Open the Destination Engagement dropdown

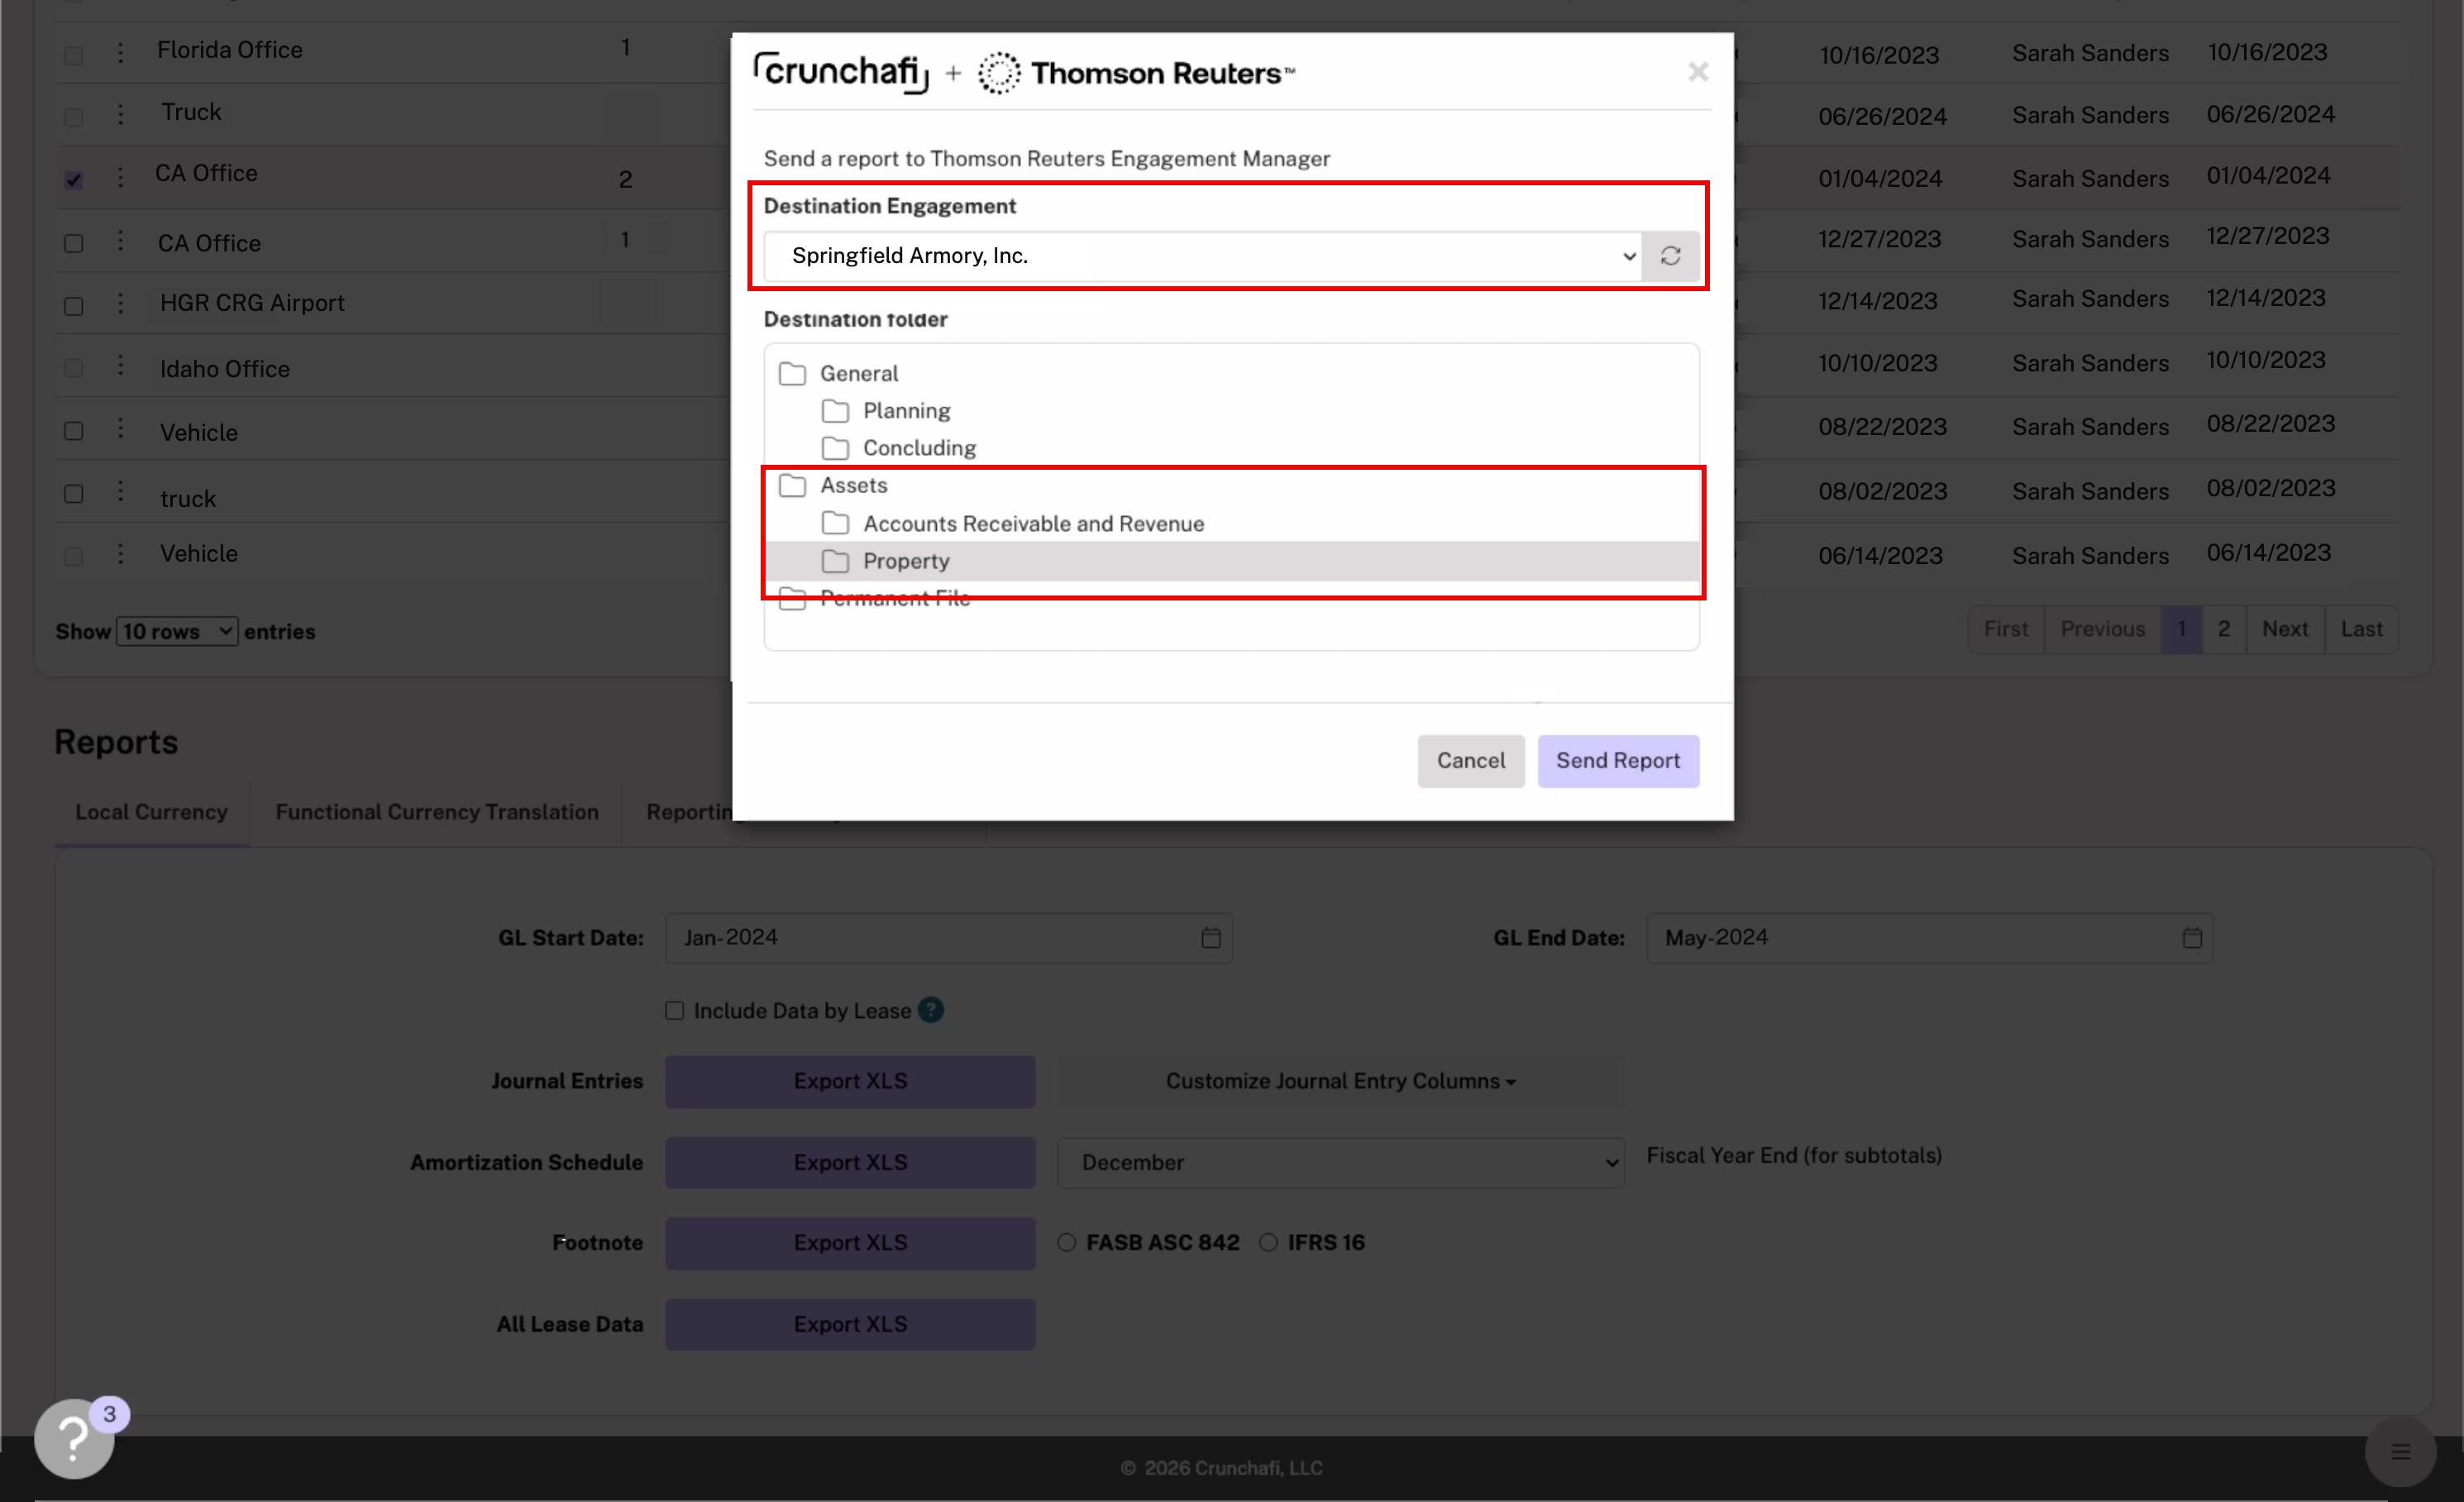pyautogui.click(x=1203, y=256)
